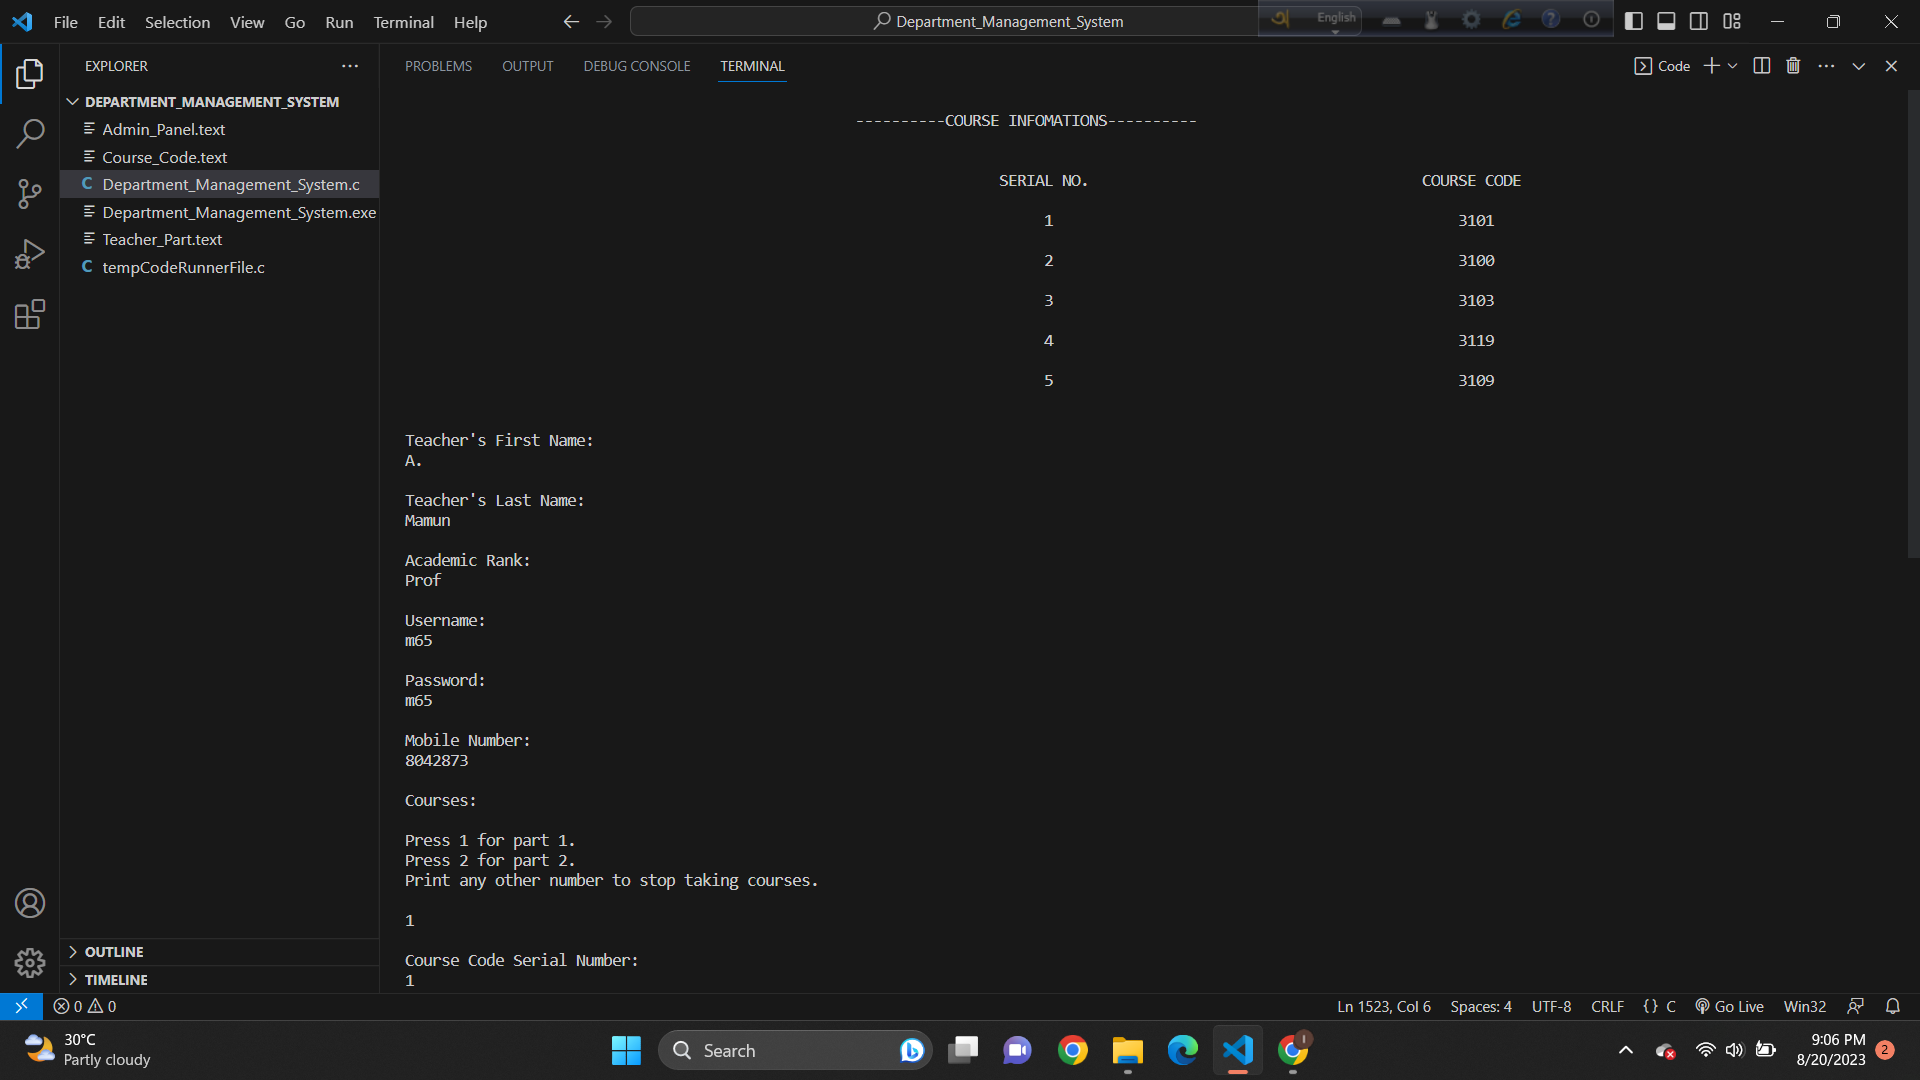The height and width of the screenshot is (1080, 1920).
Task: Toggle the panel visibility icon in title bar
Action: click(1665, 20)
